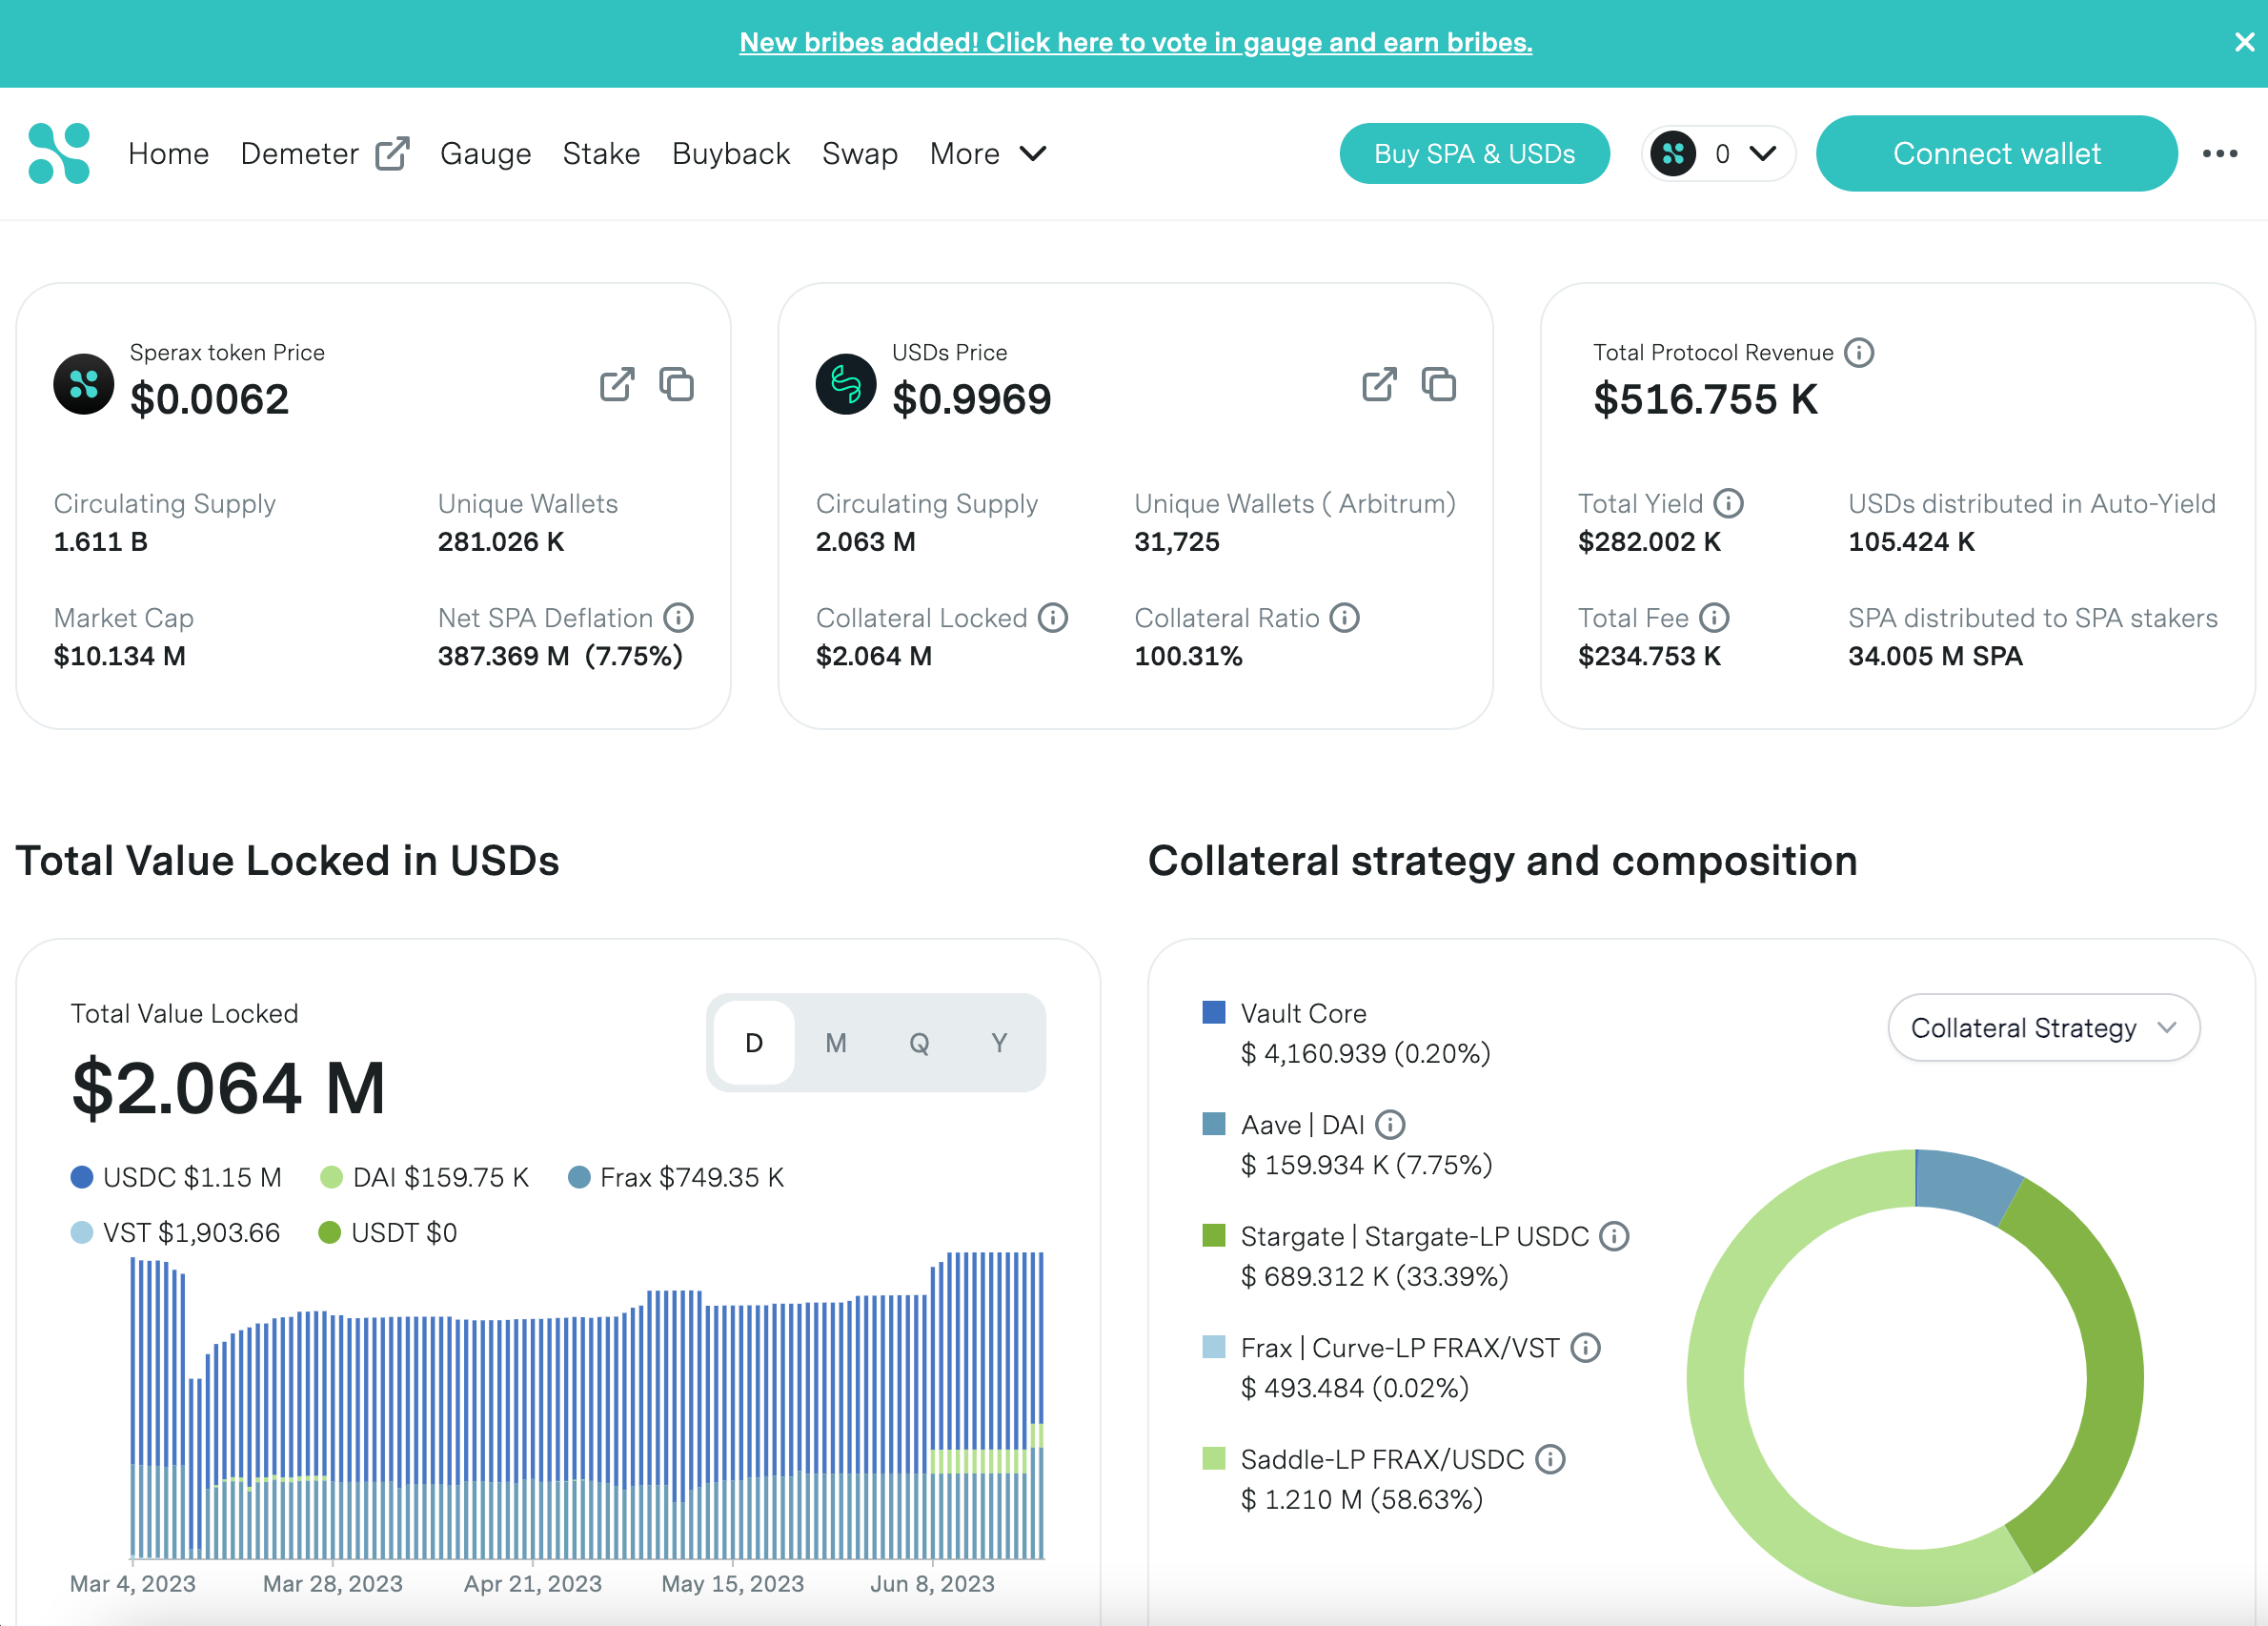The image size is (2268, 1626).
Task: Follow the new bribes announcement link
Action: click(1135, 42)
